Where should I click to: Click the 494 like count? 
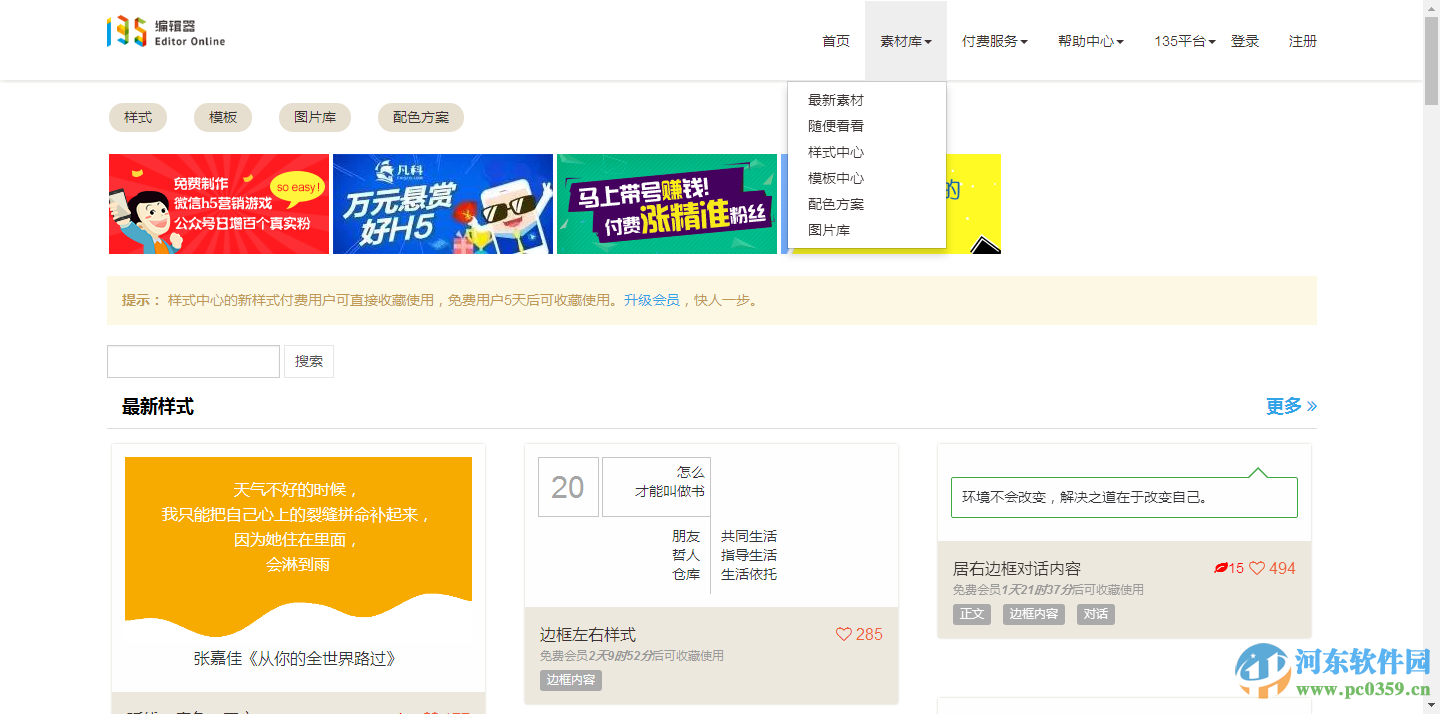click(x=1282, y=568)
